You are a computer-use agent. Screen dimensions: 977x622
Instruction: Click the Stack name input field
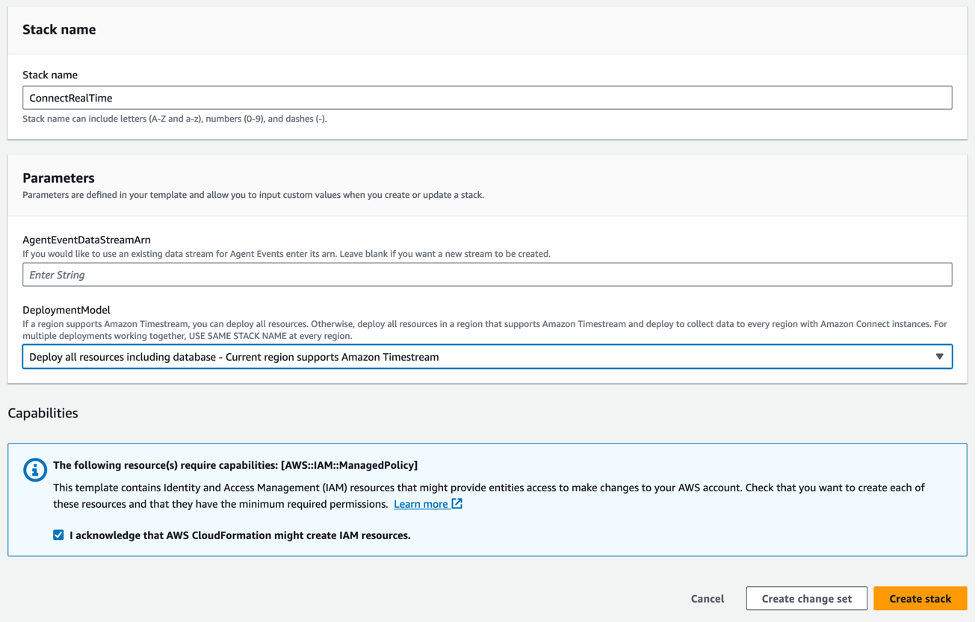487,98
